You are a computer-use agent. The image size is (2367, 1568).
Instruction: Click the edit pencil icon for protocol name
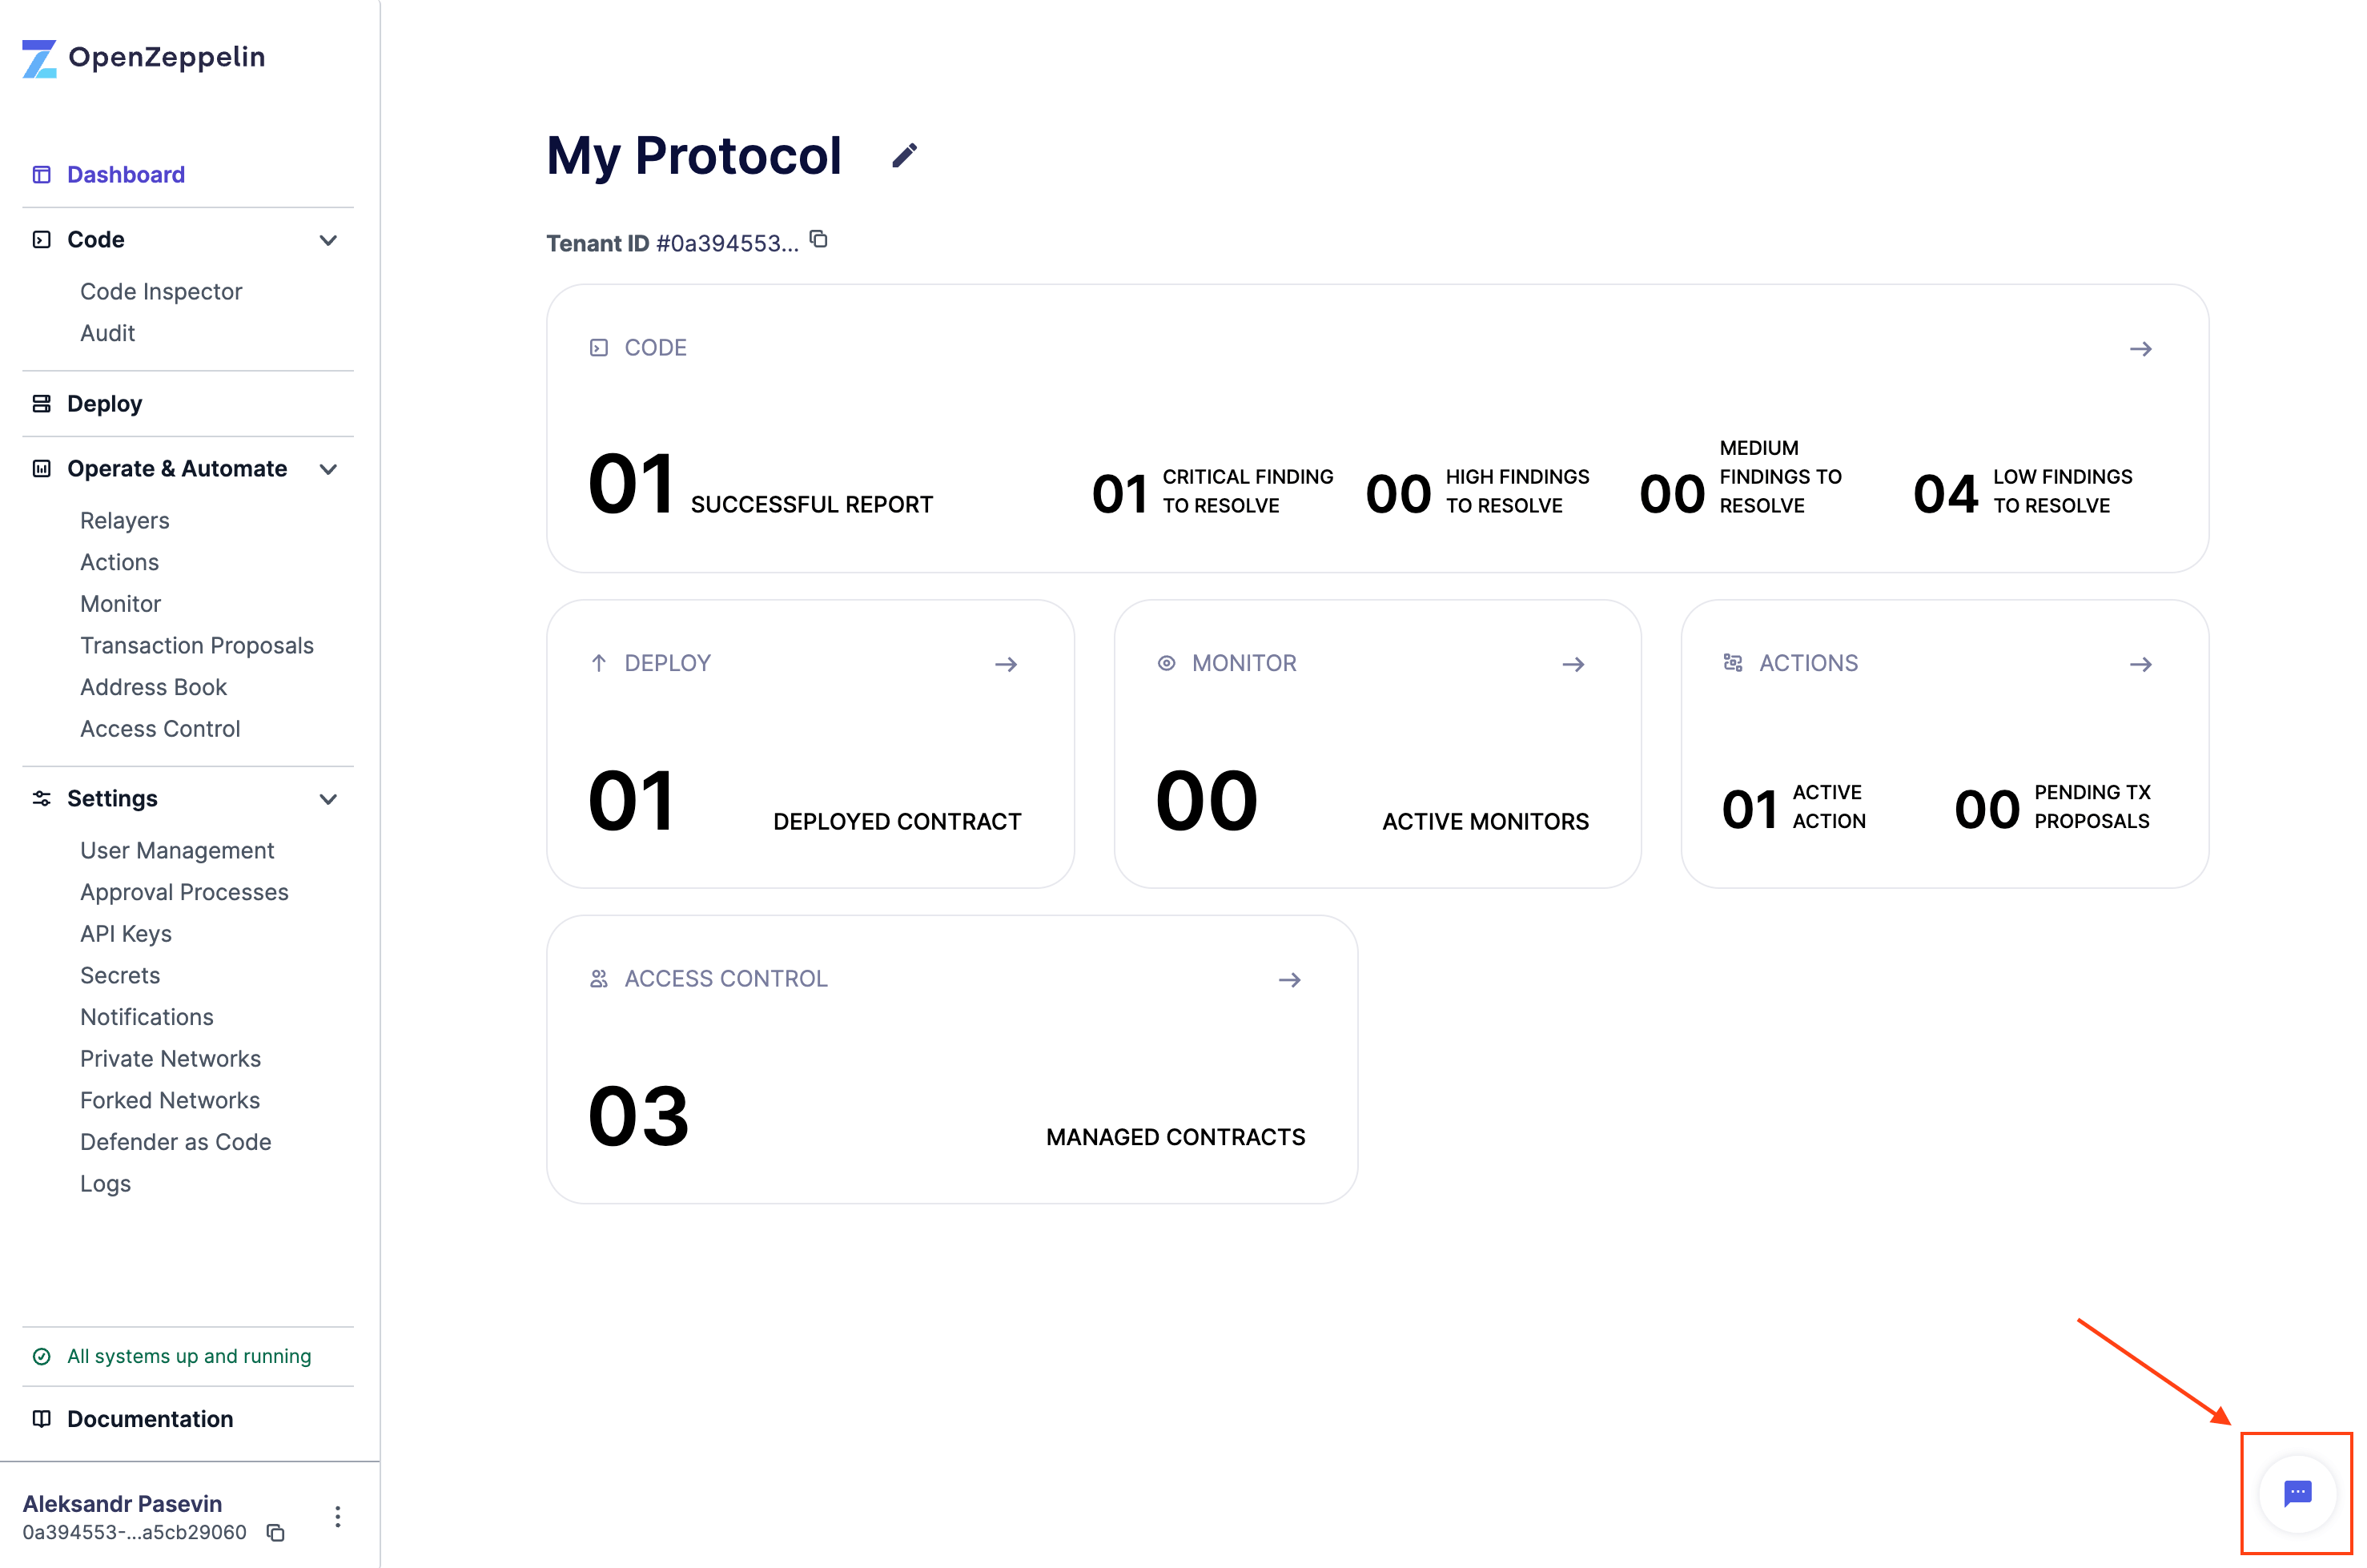(x=906, y=158)
